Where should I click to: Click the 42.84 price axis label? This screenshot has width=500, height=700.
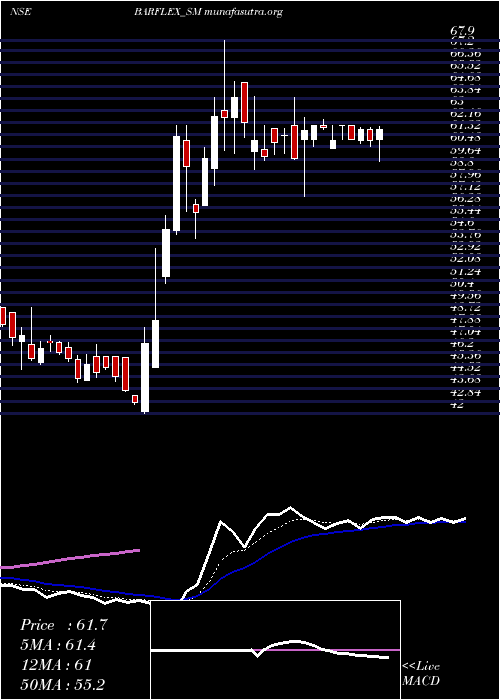click(465, 393)
